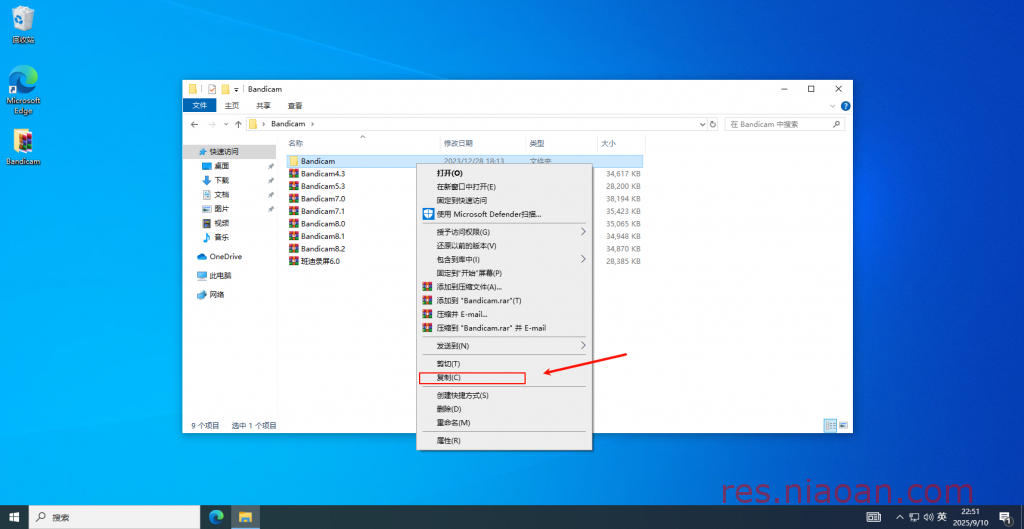Choose 删除(D) in the context menu
The width and height of the screenshot is (1024, 529).
tap(504, 409)
